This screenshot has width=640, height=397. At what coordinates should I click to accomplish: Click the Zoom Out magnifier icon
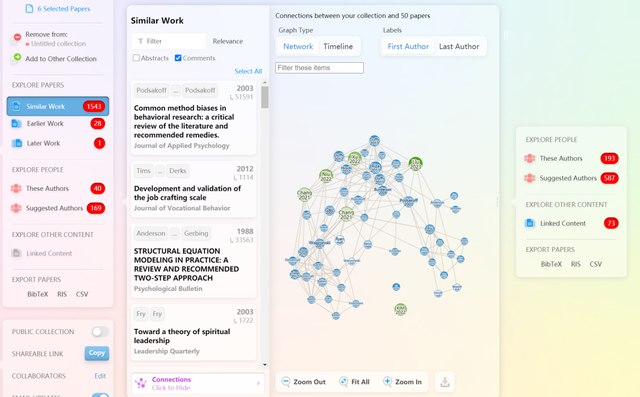pos(286,381)
